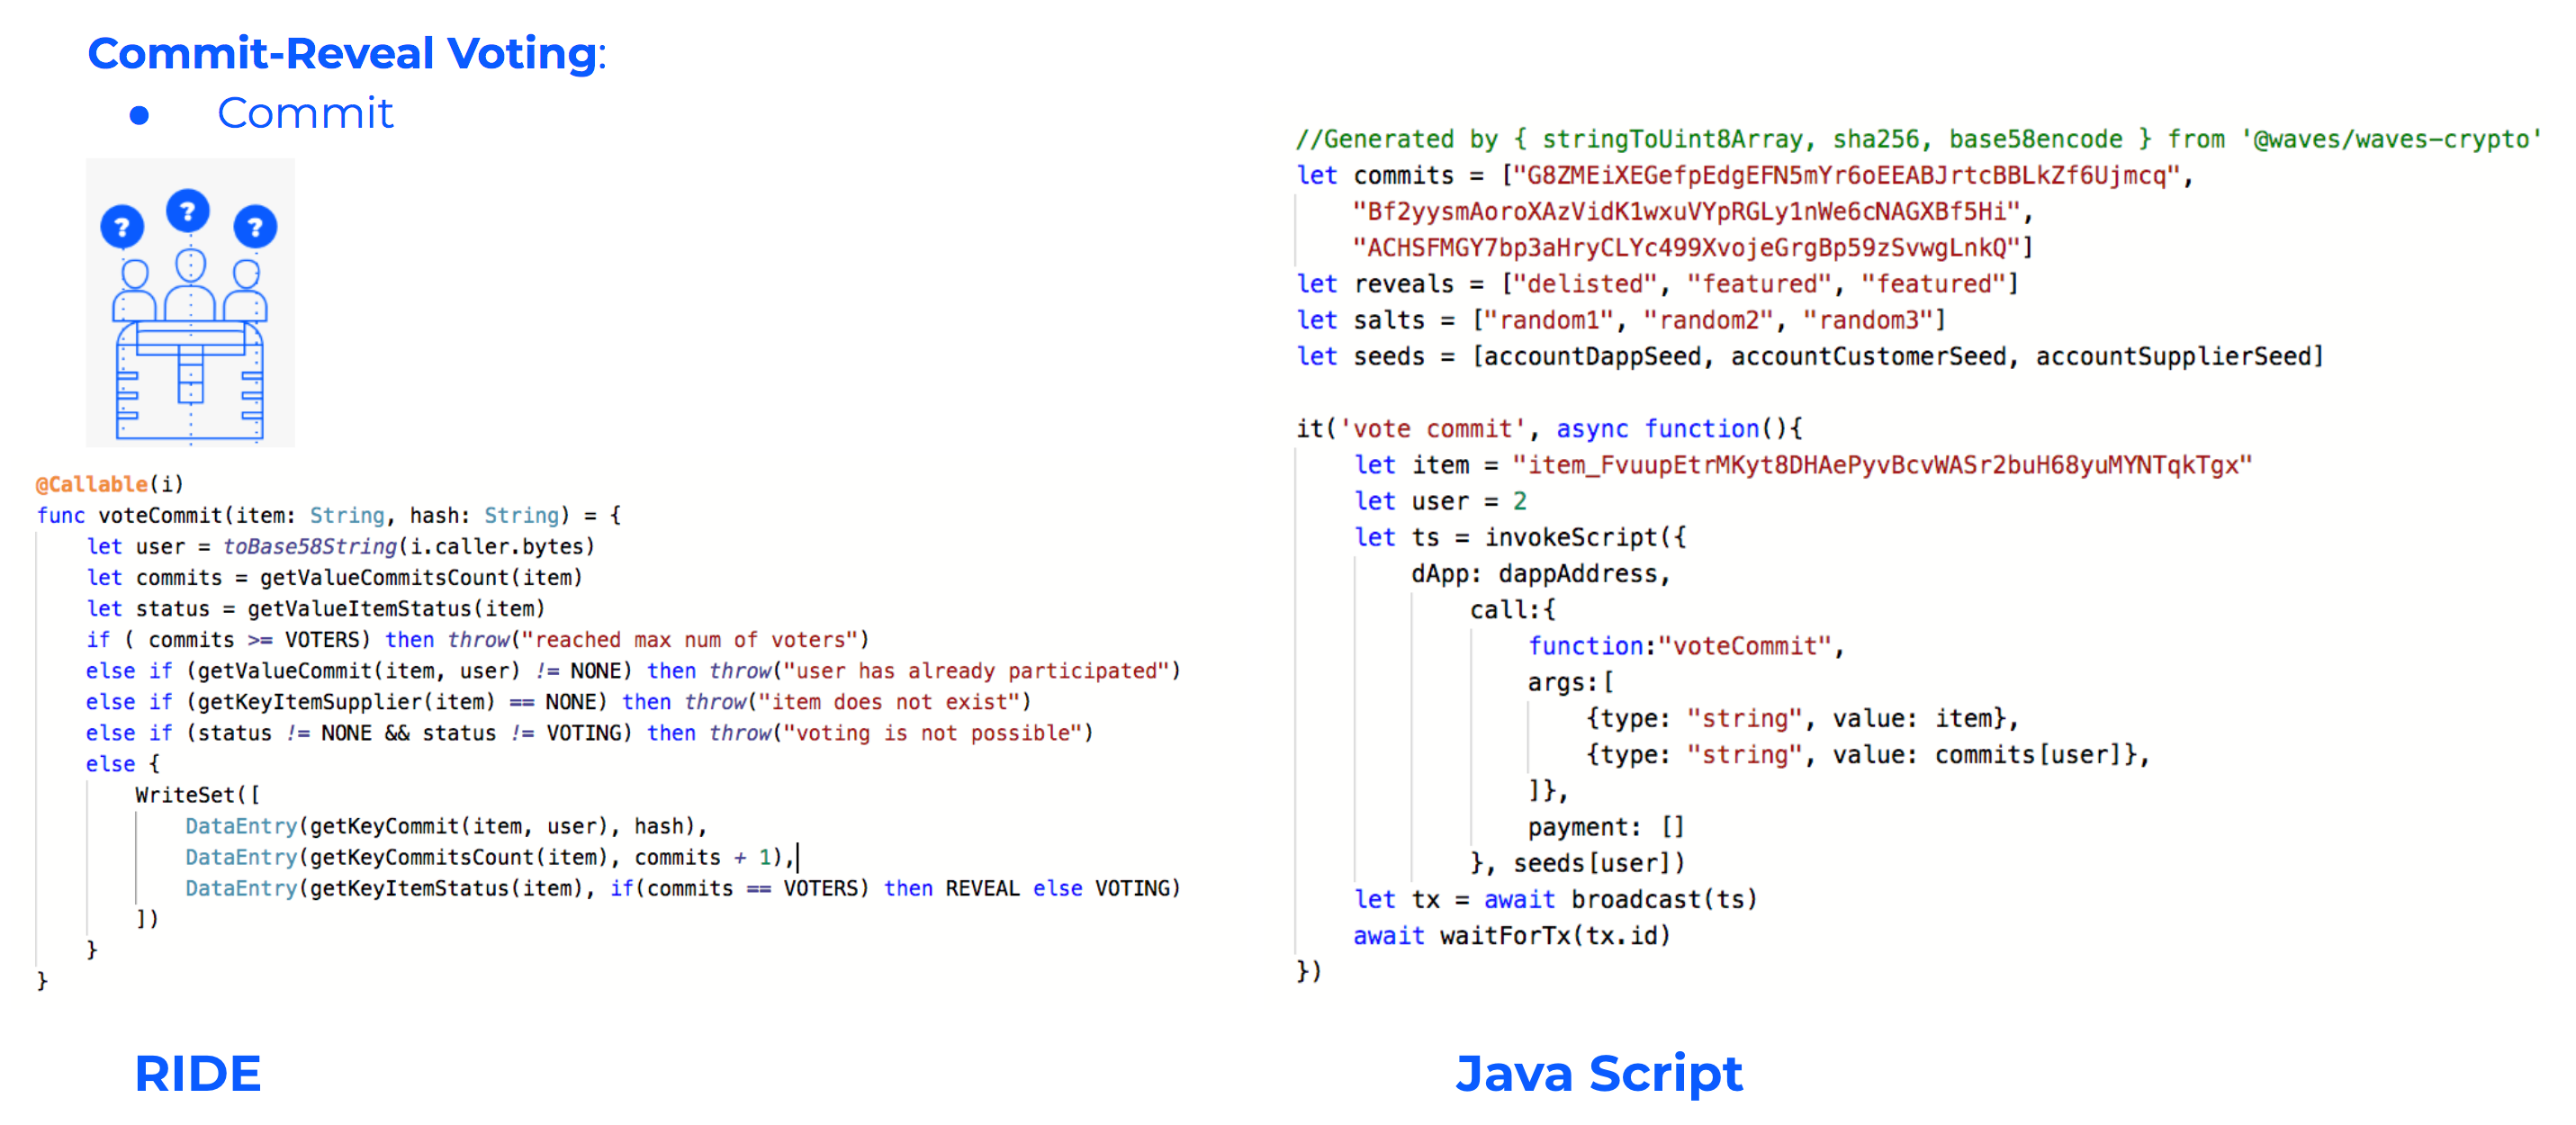Click the toBase58String function call
This screenshot has height=1125, width=2576.
(309, 546)
